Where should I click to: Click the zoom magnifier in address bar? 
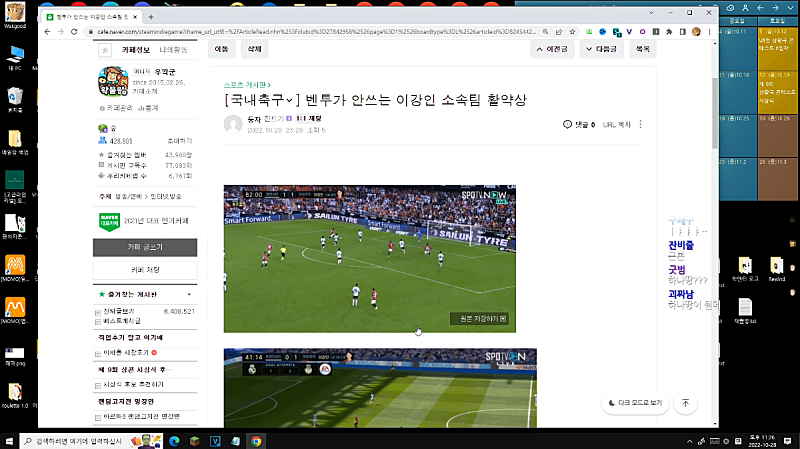click(545, 32)
